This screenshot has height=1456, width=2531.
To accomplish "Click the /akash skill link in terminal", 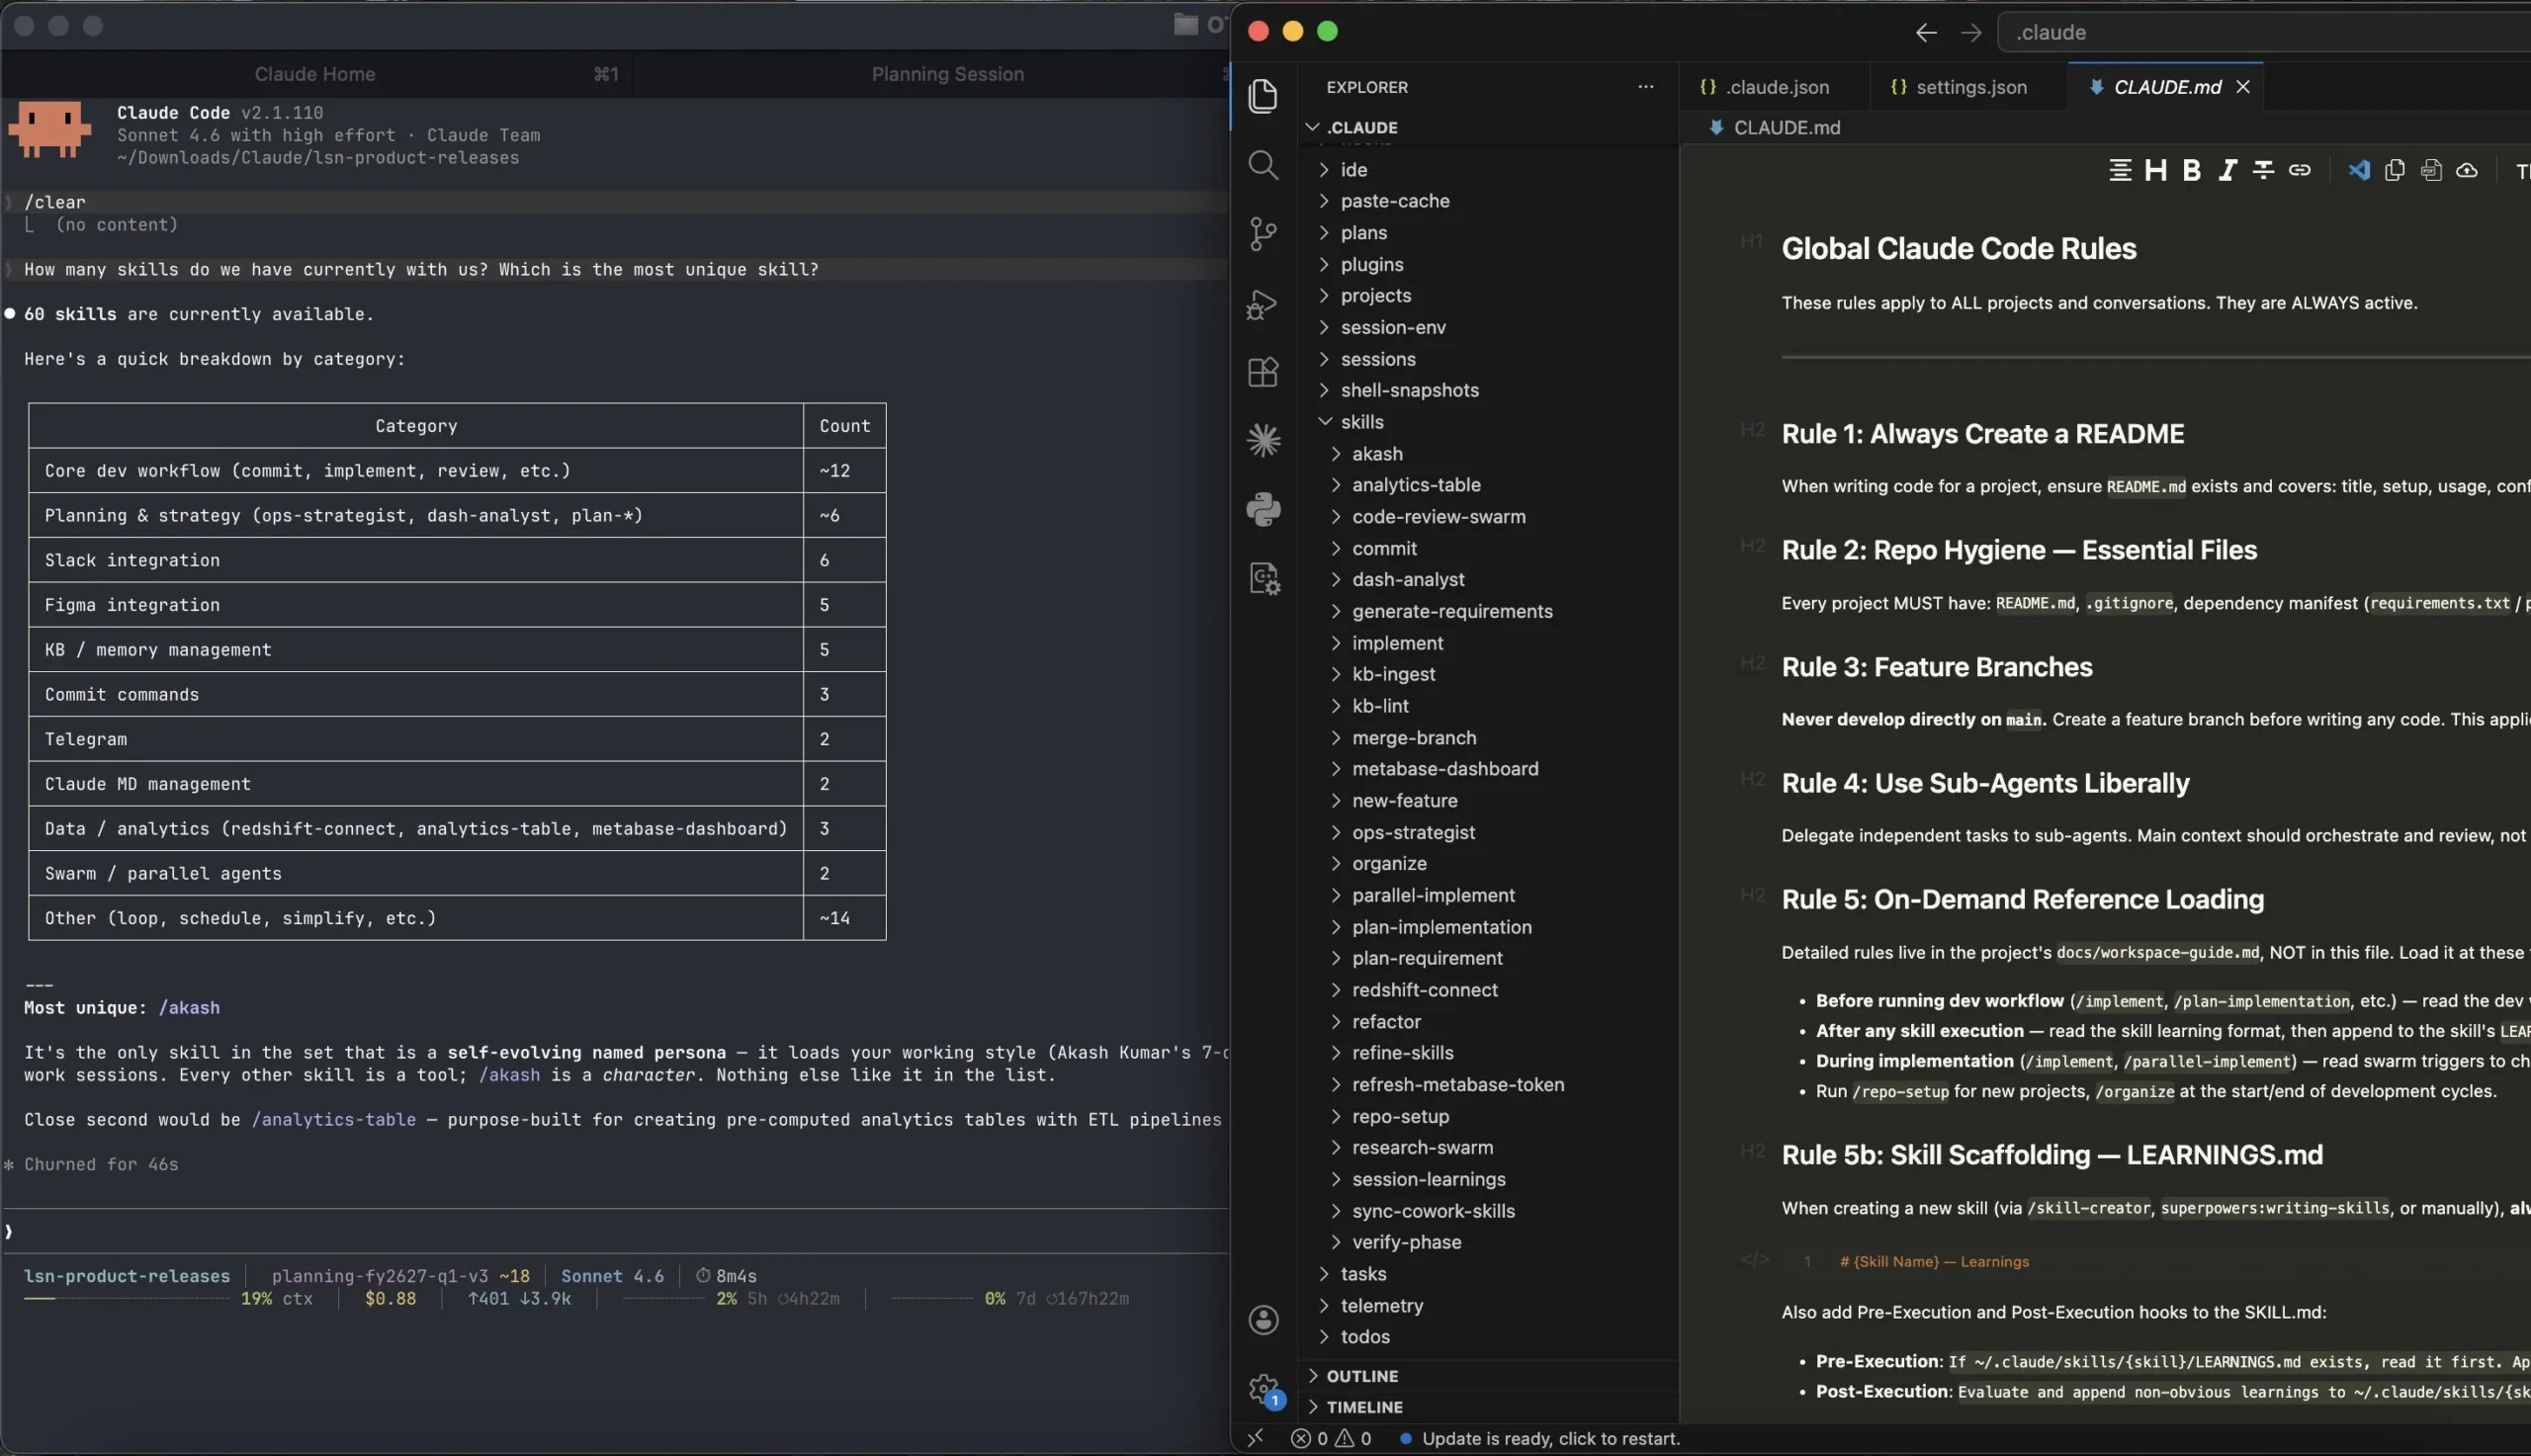I will coord(189,1008).
